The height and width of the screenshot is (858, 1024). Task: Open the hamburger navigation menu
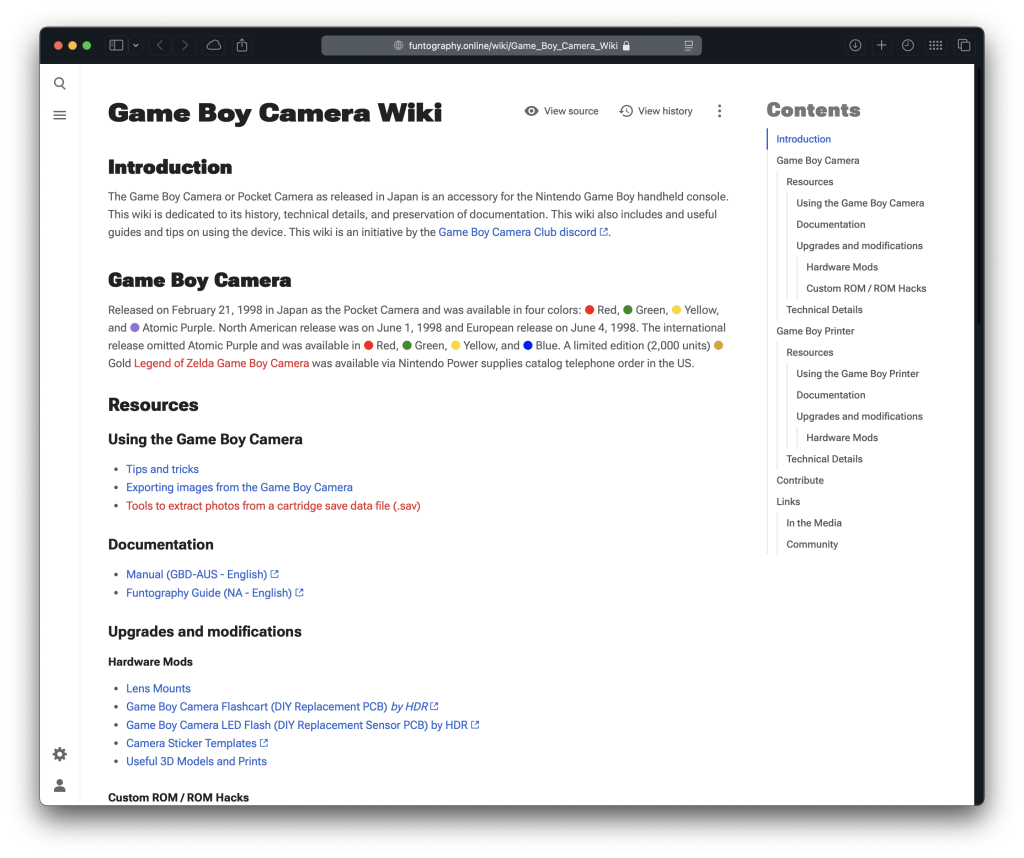coord(60,116)
